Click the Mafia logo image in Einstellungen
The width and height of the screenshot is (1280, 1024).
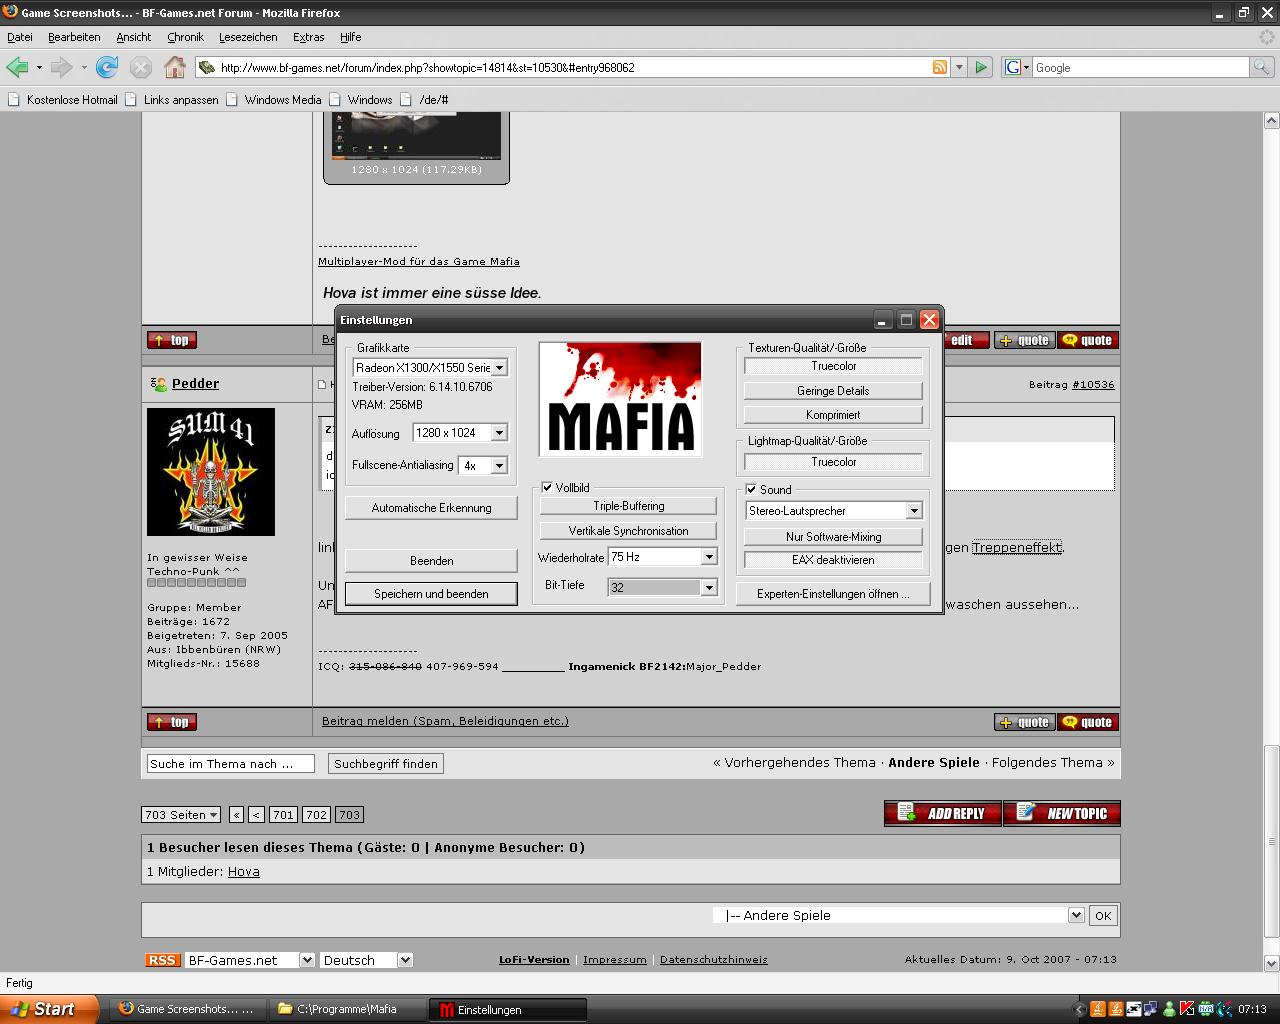[x=620, y=399]
